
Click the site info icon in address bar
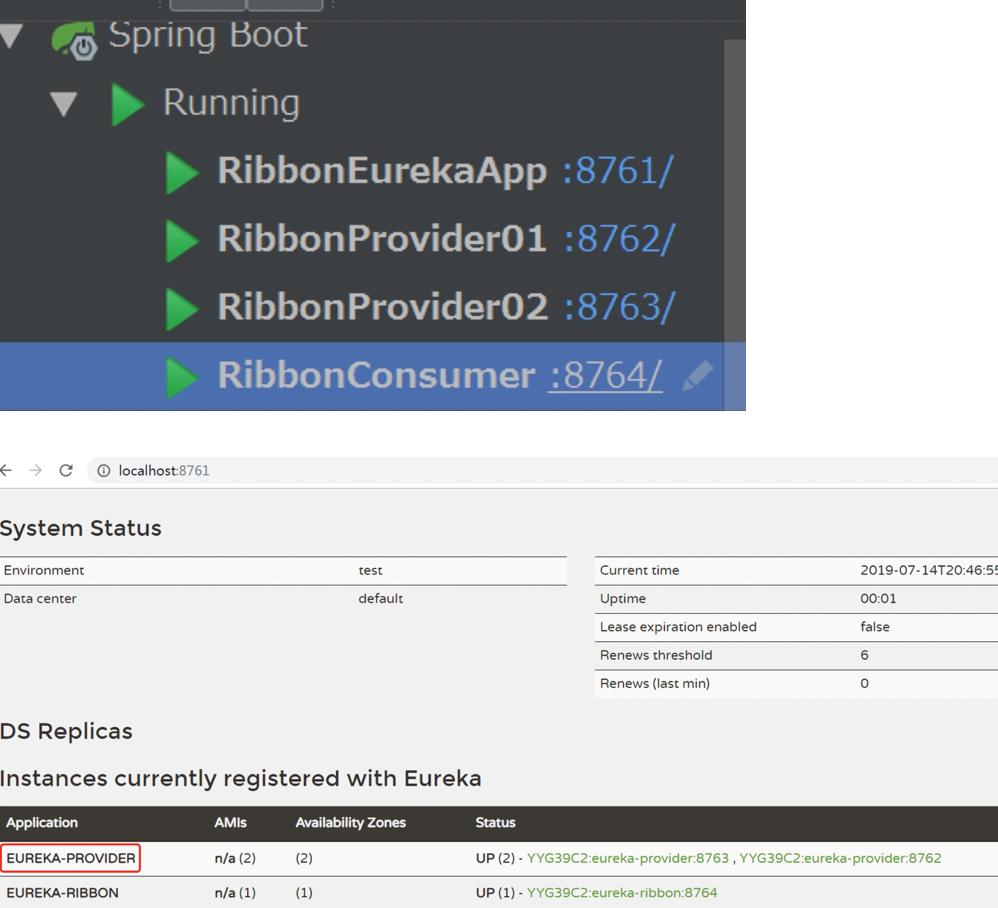103,471
